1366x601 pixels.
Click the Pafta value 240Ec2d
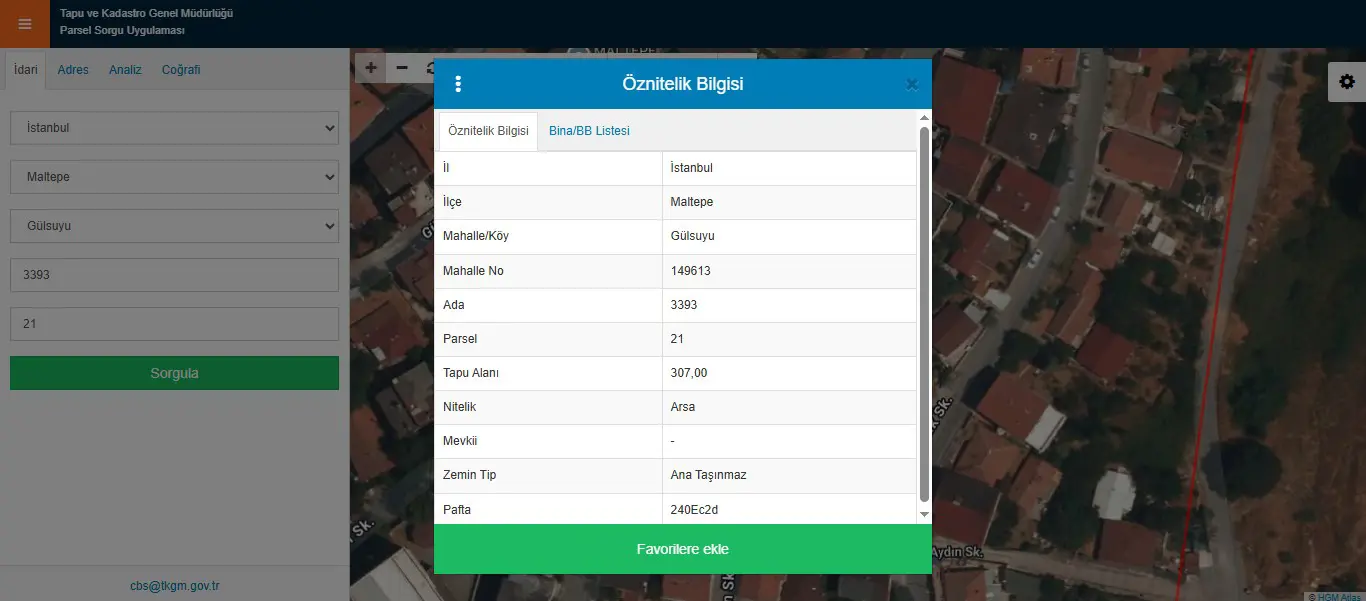694,509
